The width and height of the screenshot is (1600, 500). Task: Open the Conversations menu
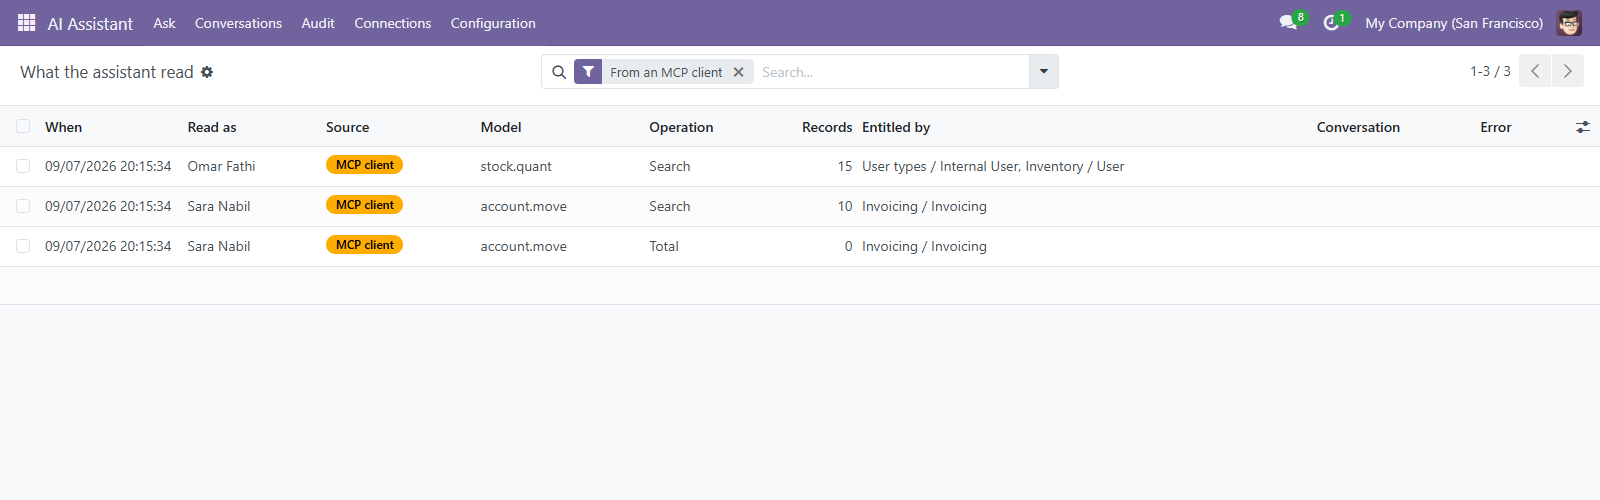coord(238,23)
